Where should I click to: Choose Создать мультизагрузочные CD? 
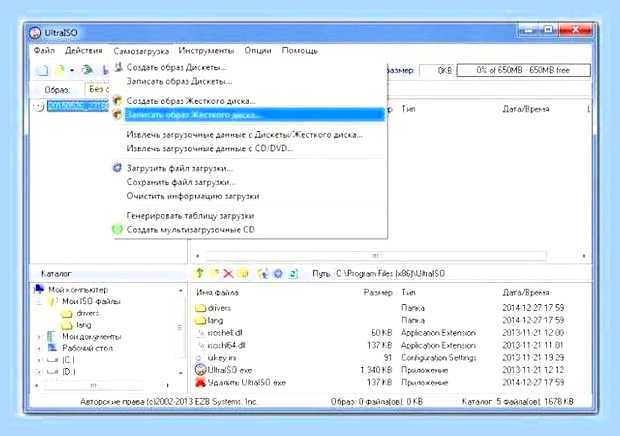click(x=191, y=230)
